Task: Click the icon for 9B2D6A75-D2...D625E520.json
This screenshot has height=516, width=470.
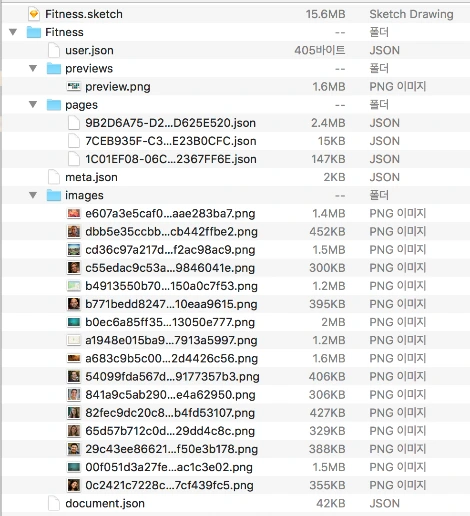Action: 74,123
